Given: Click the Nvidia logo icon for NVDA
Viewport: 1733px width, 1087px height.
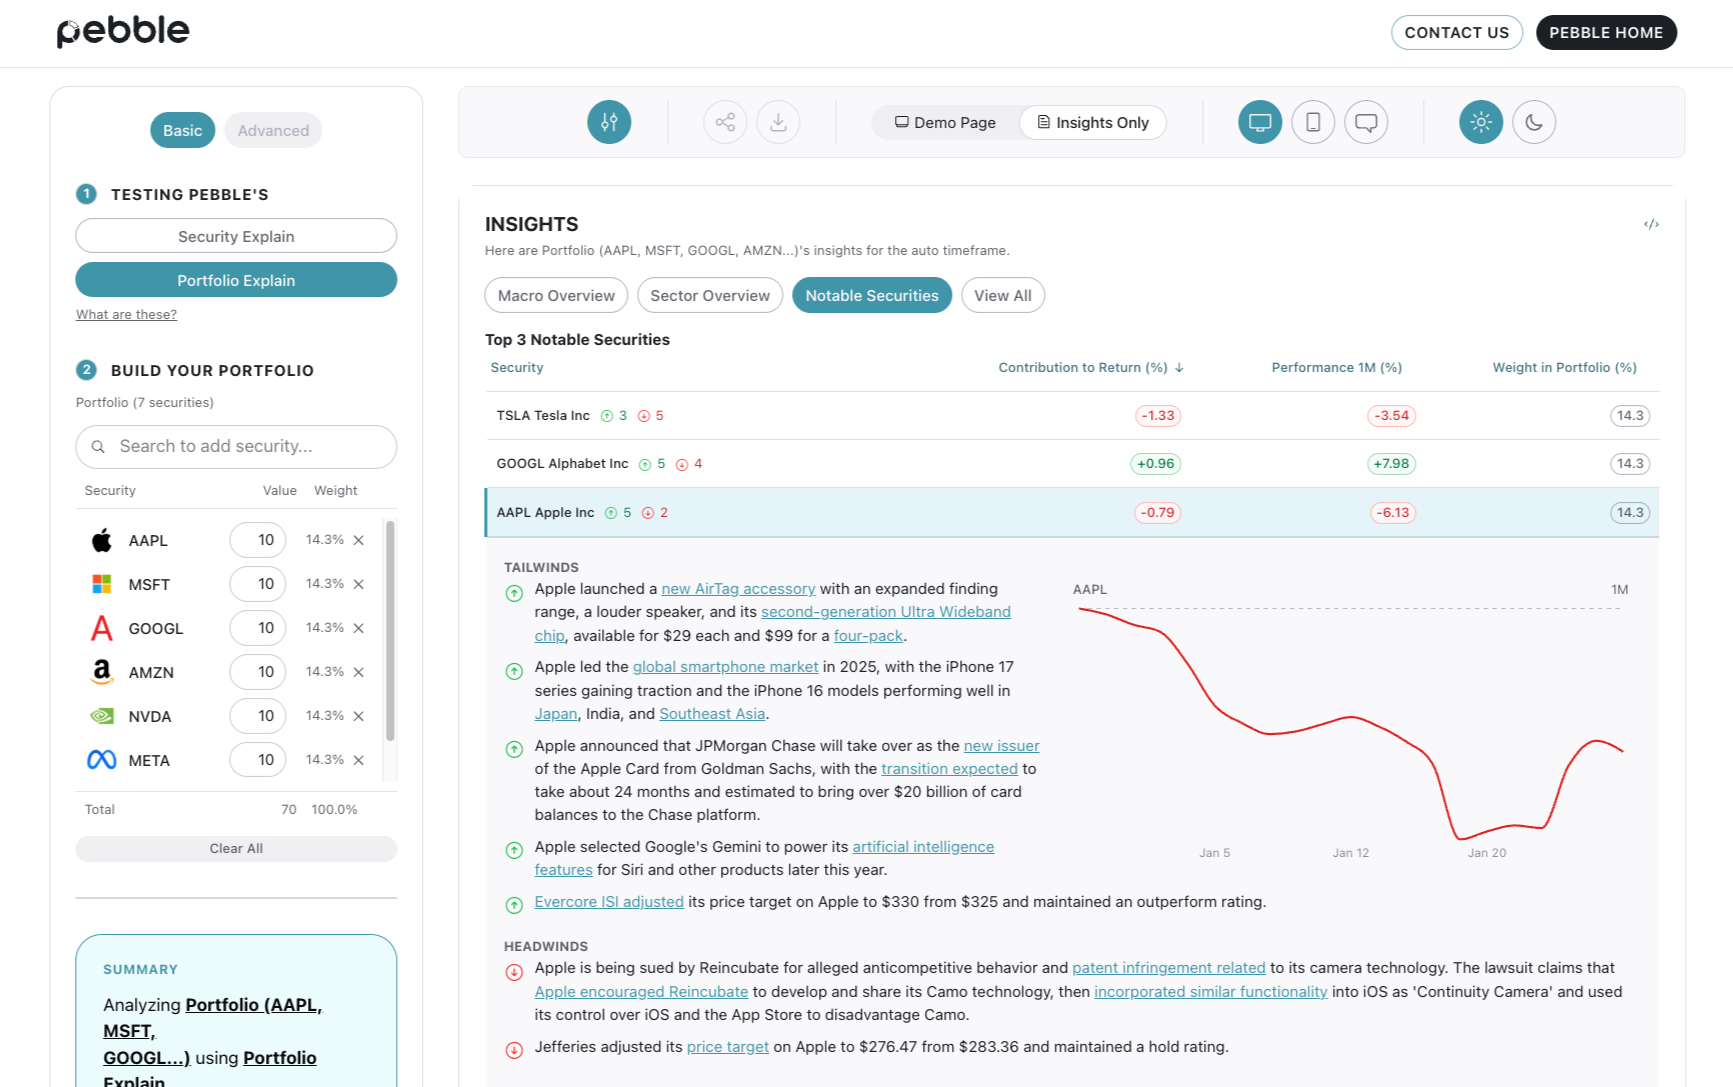Looking at the screenshot, I should (x=102, y=716).
